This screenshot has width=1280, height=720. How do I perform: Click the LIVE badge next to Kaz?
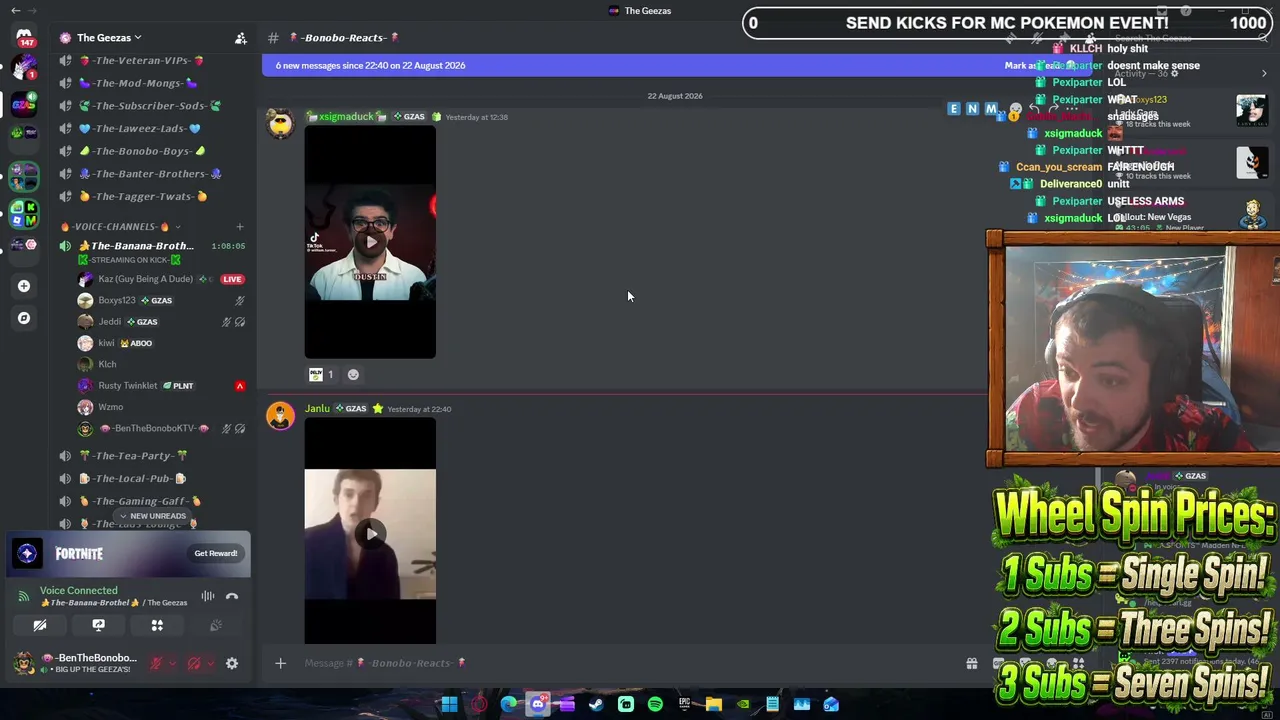(x=232, y=279)
